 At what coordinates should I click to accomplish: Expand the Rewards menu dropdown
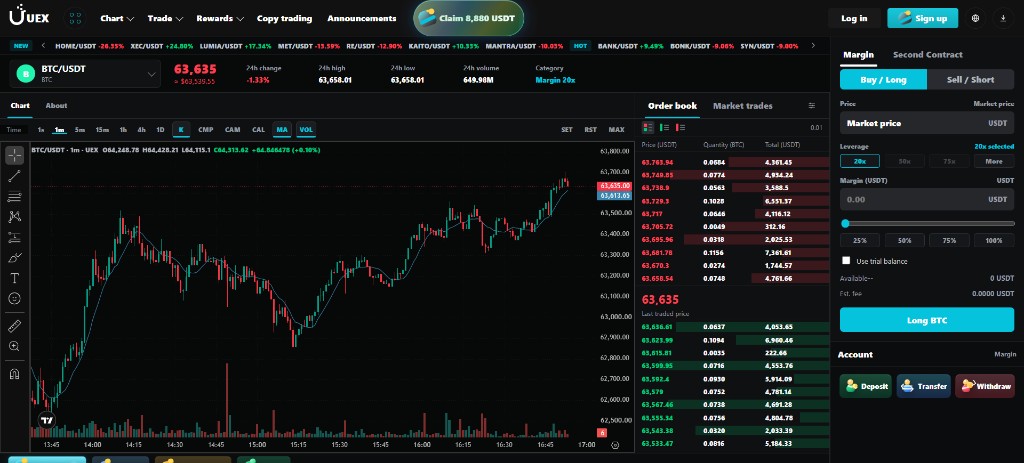point(220,18)
